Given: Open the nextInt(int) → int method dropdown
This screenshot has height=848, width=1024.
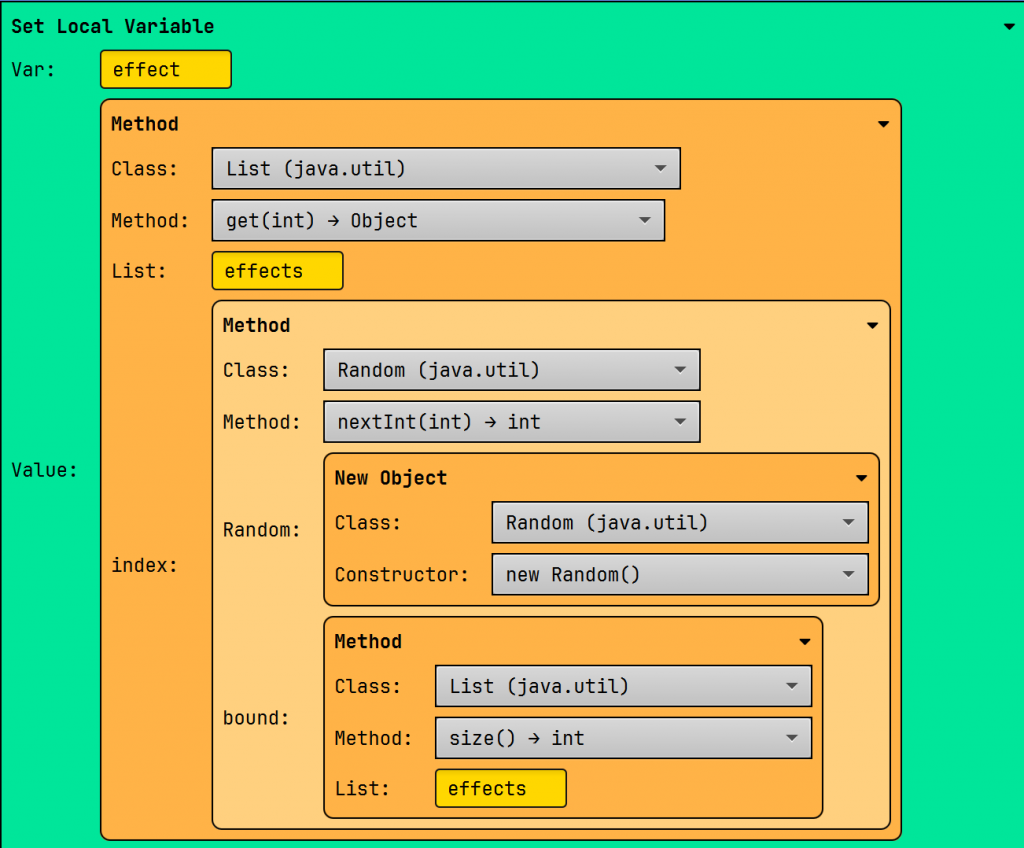Looking at the screenshot, I should click(511, 422).
